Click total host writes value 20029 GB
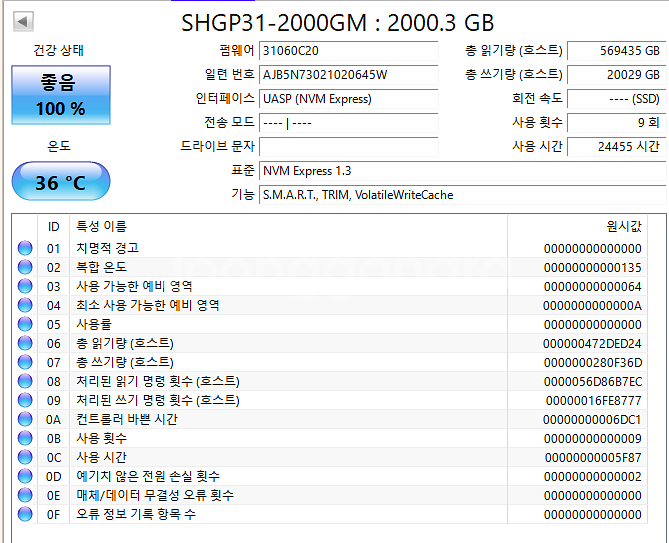 click(x=617, y=75)
